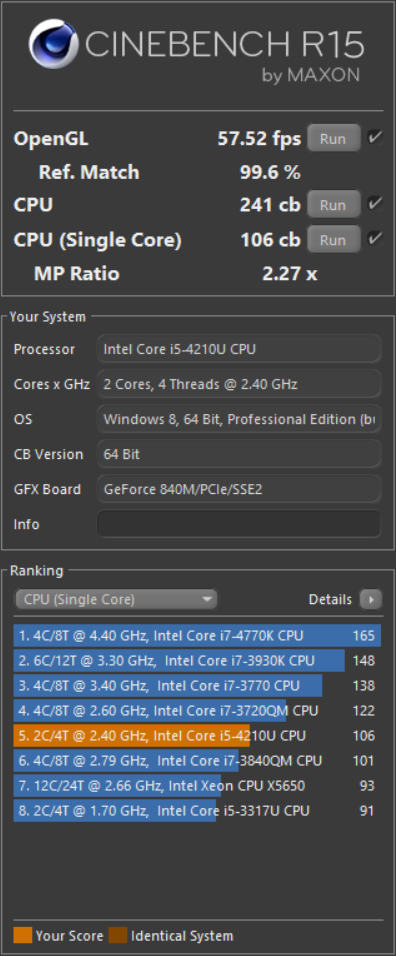Click the 57.52 fps OpenGL score
Viewport: 396px width, 956px height.
coord(259,139)
